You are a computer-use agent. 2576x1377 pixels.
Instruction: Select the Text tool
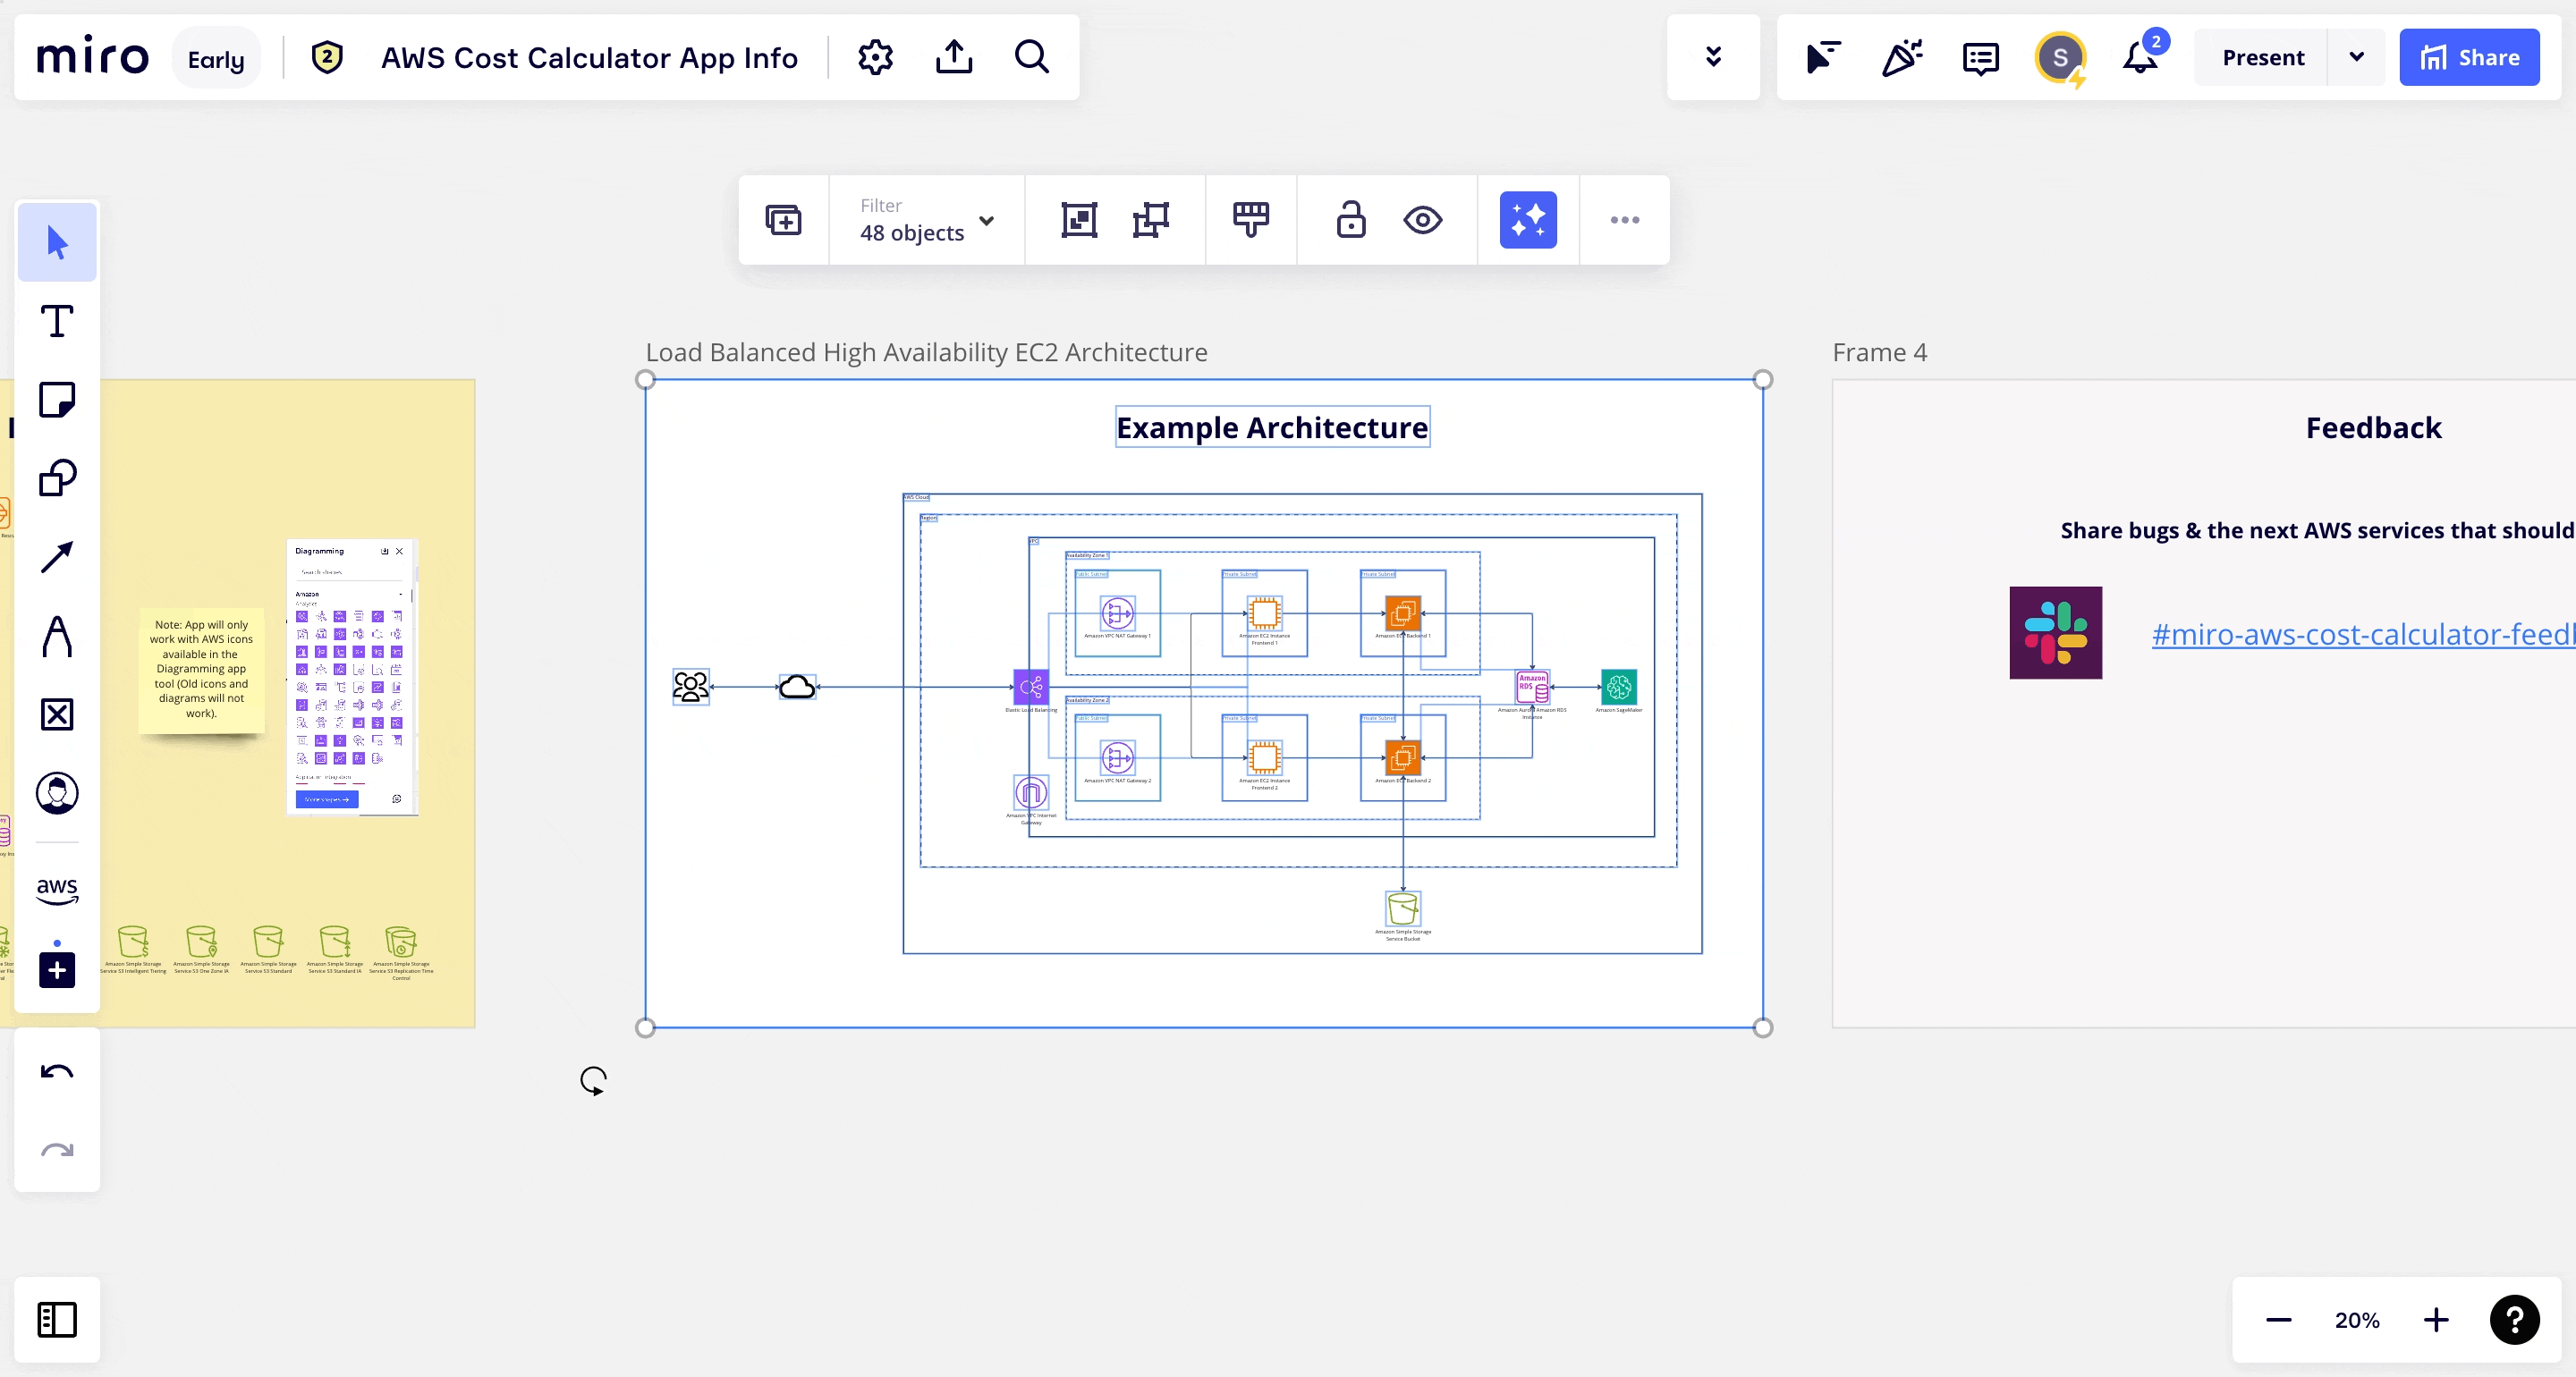pyautogui.click(x=57, y=321)
